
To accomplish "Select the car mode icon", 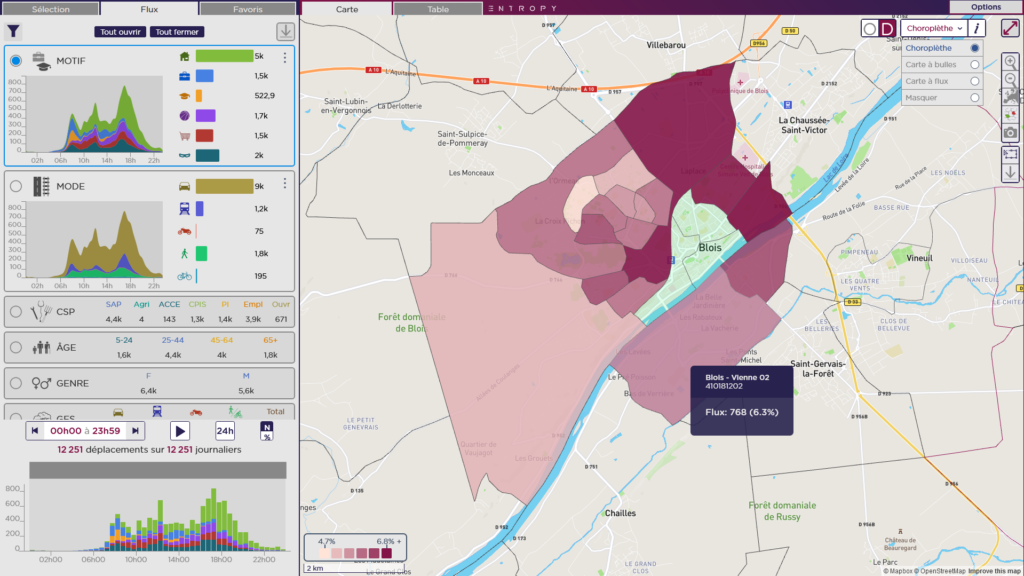I will coord(184,187).
